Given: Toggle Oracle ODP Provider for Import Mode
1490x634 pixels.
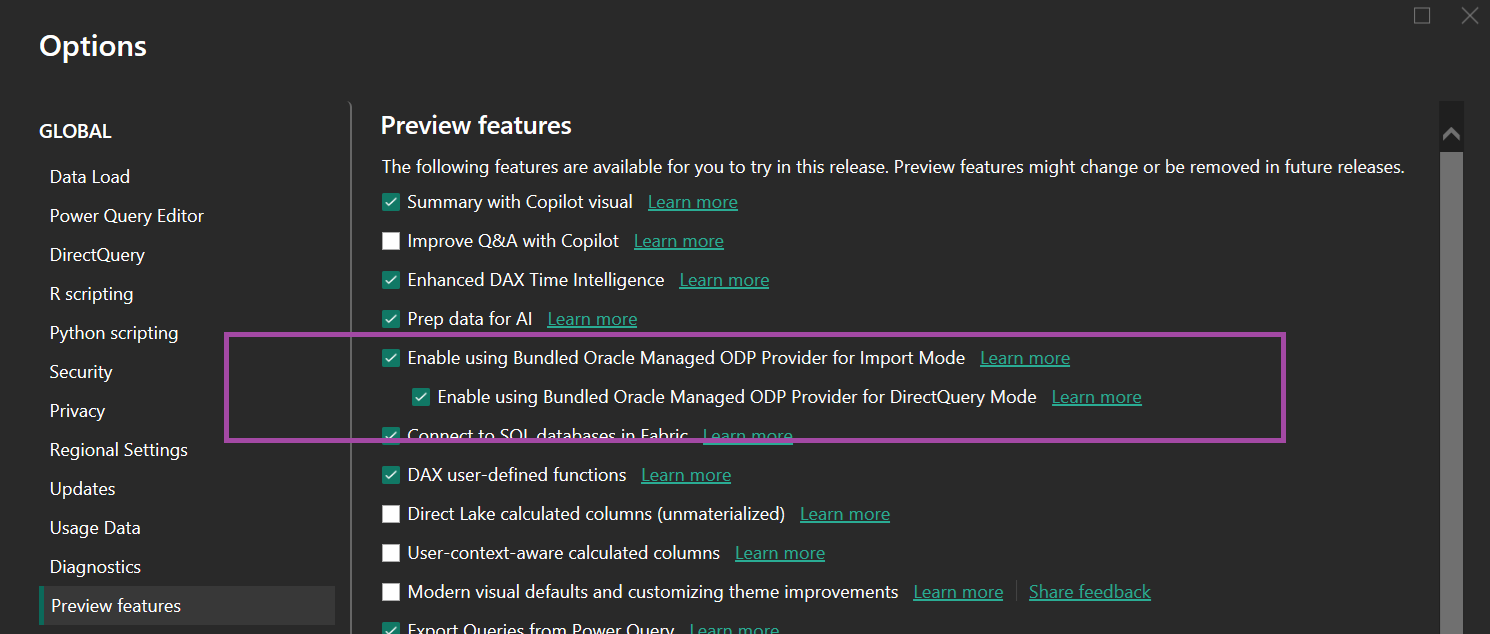Looking at the screenshot, I should (391, 358).
